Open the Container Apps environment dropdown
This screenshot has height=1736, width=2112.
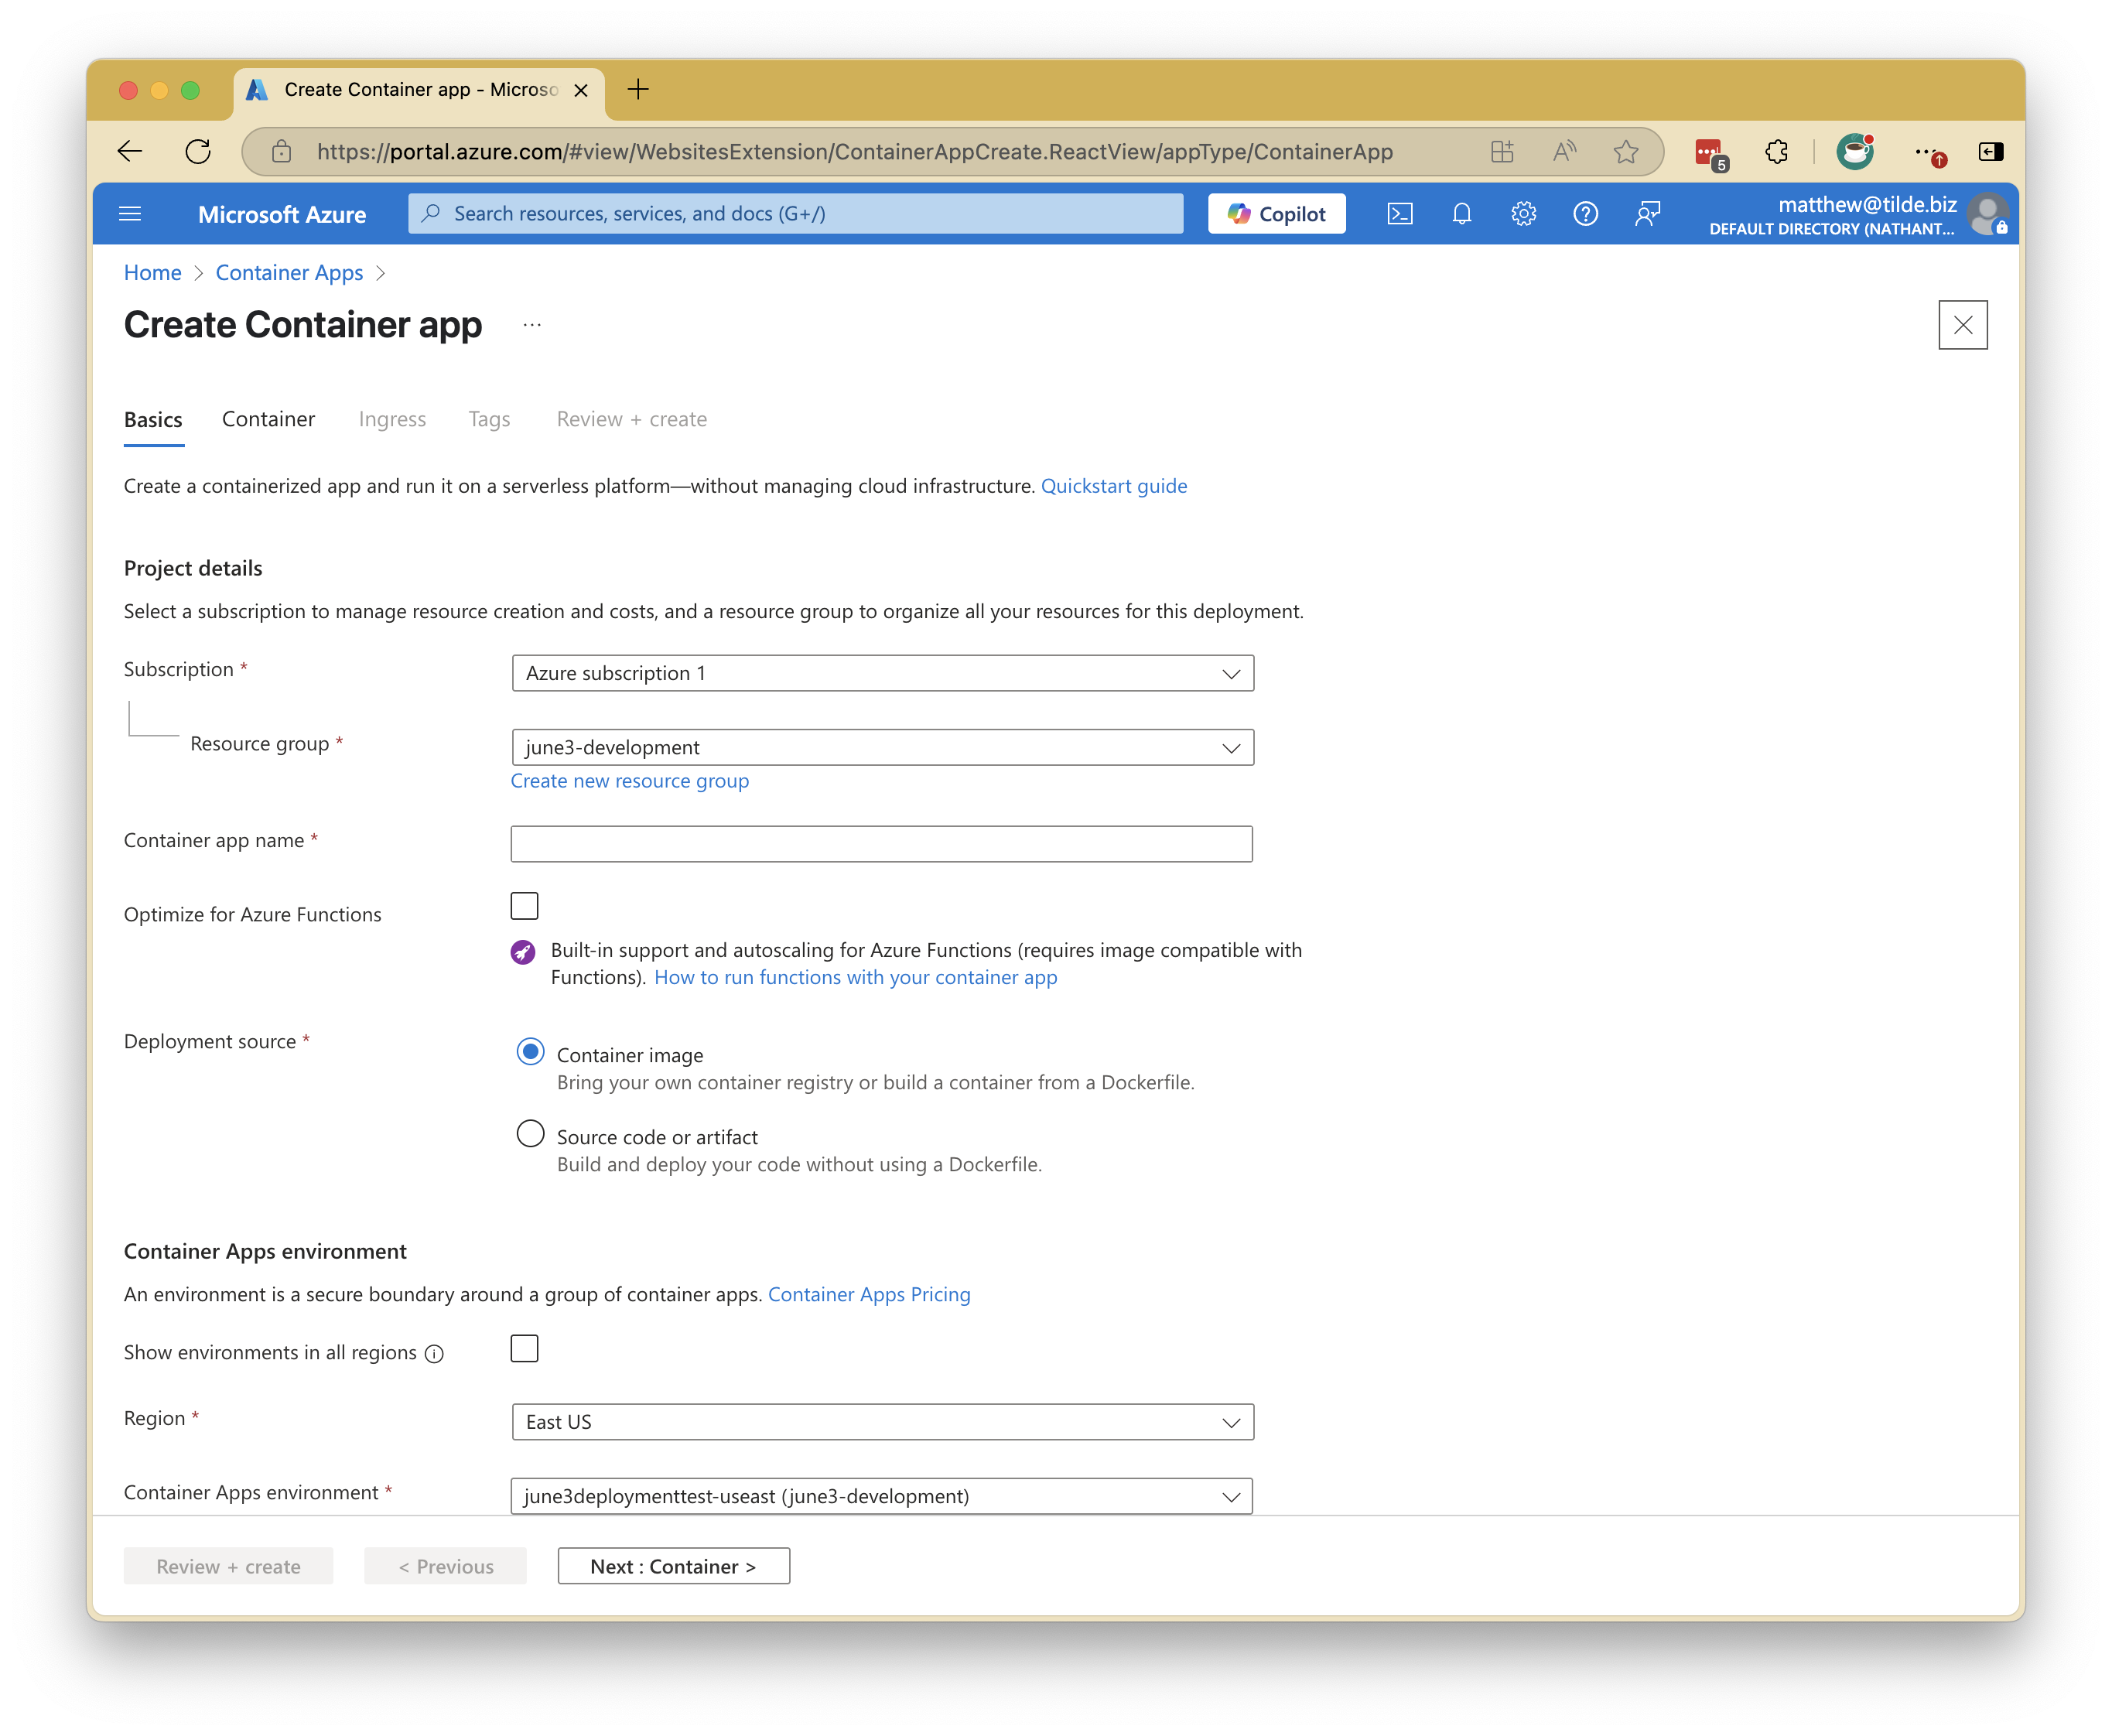pos(882,1496)
